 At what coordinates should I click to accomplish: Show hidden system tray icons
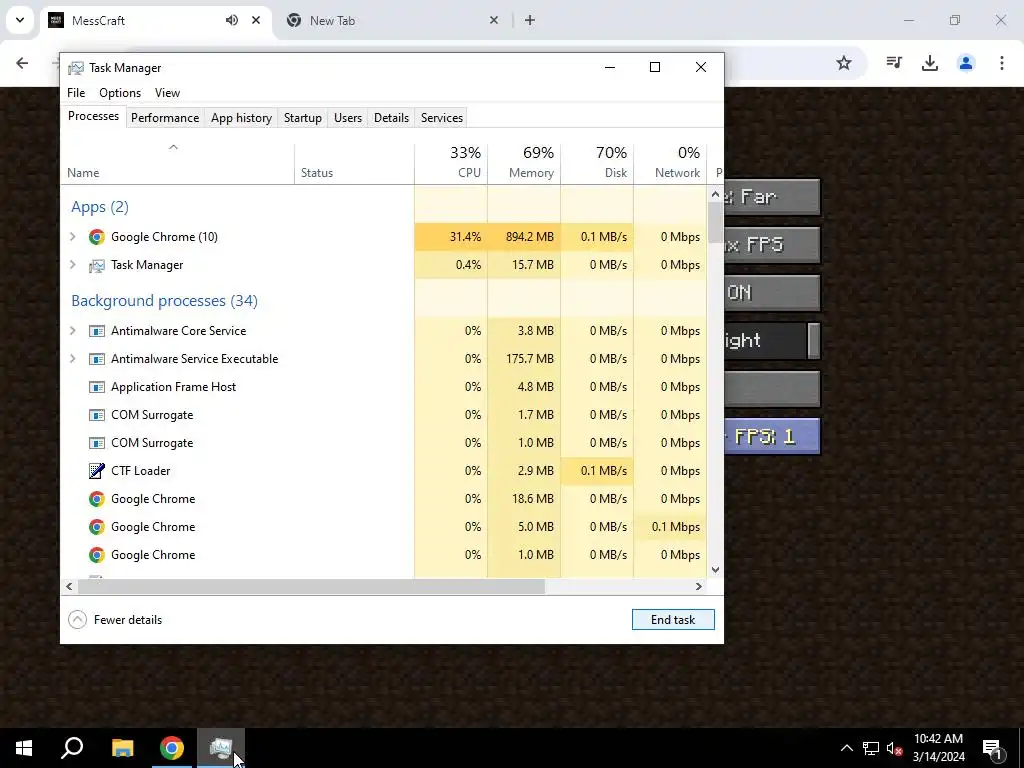[x=846, y=748]
